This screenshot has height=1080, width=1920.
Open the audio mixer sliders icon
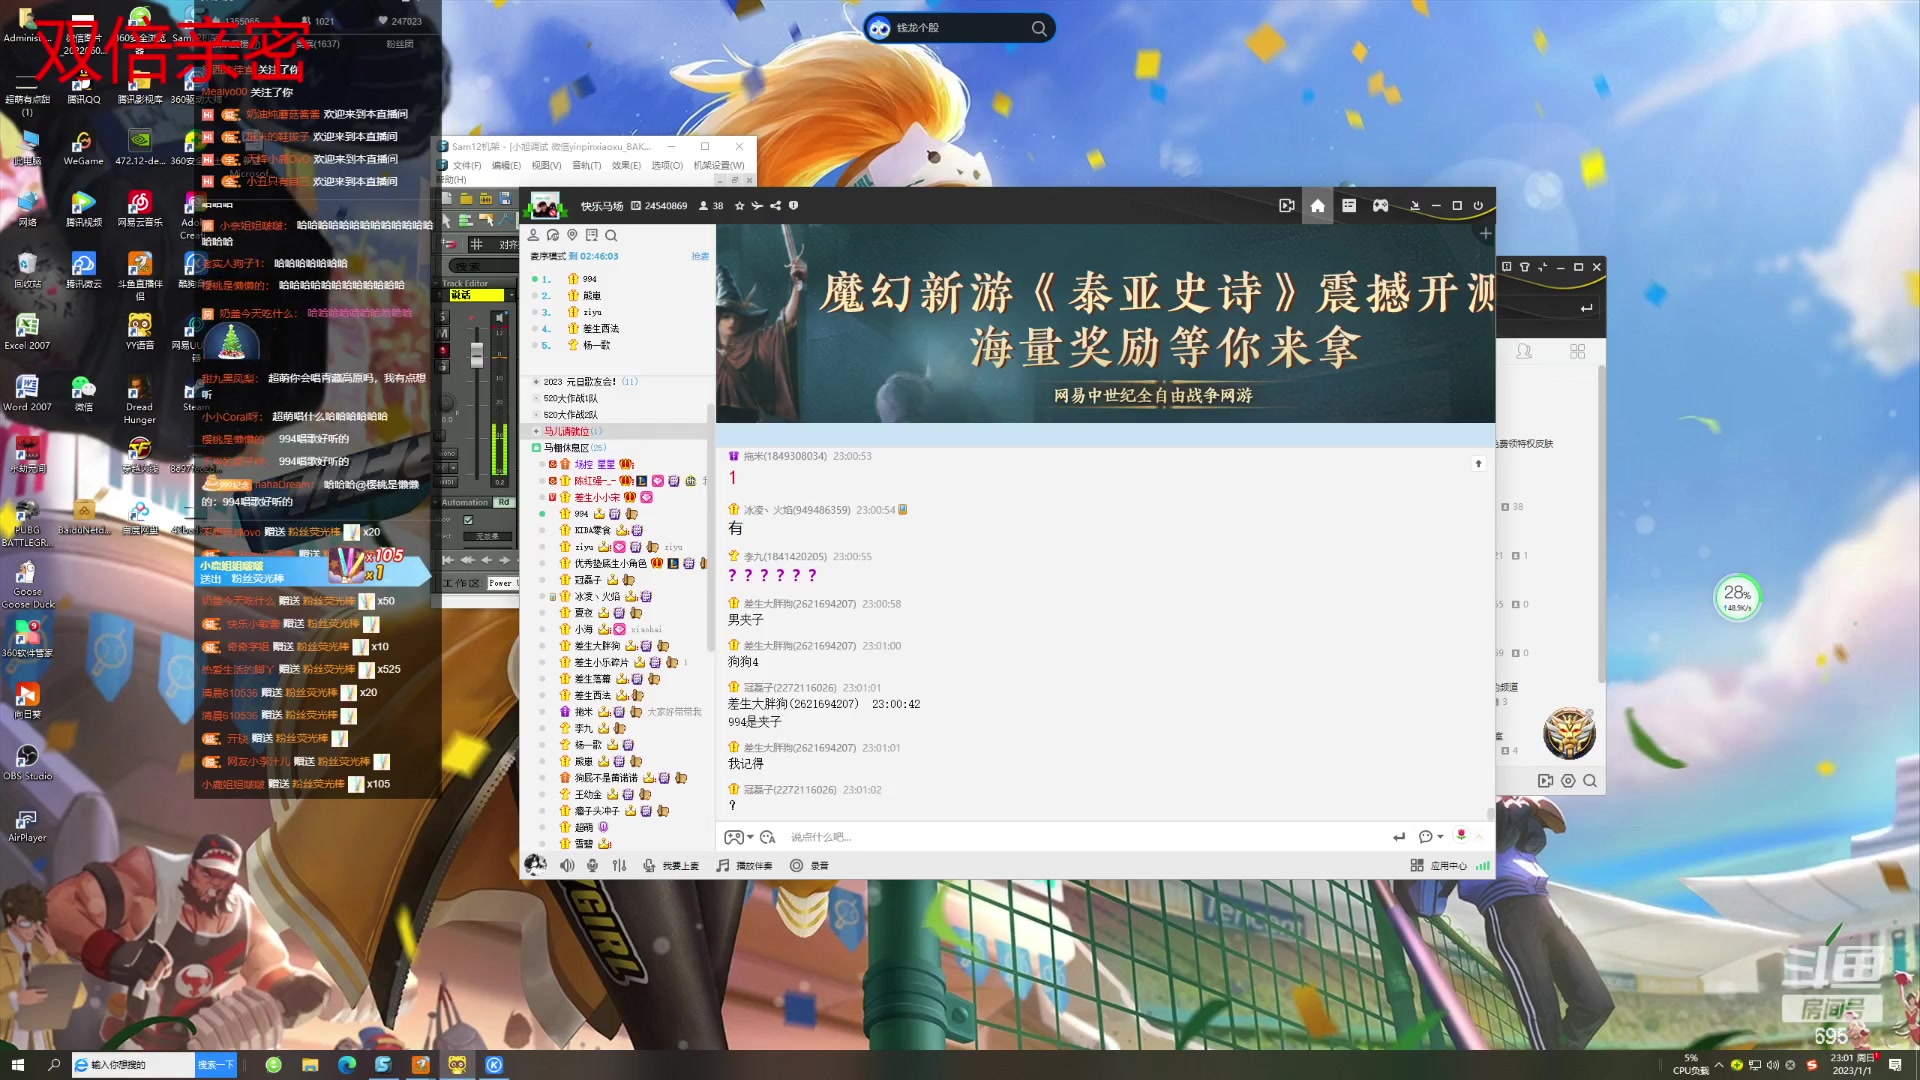click(x=619, y=865)
